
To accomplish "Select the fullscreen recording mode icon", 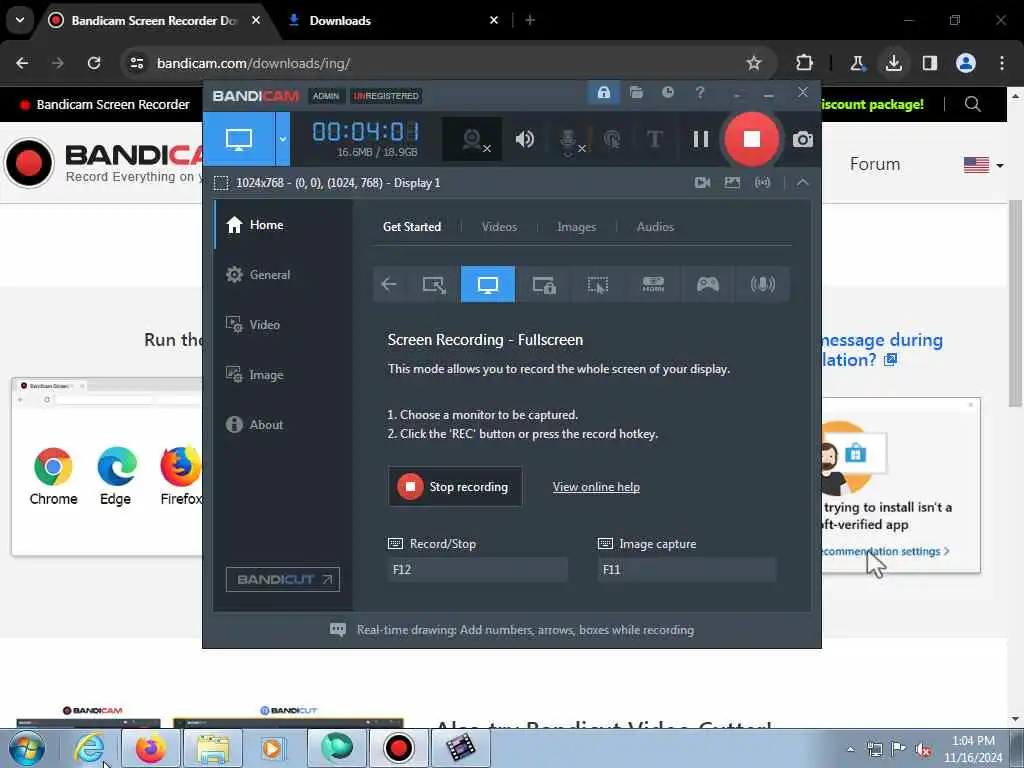I will [x=488, y=284].
